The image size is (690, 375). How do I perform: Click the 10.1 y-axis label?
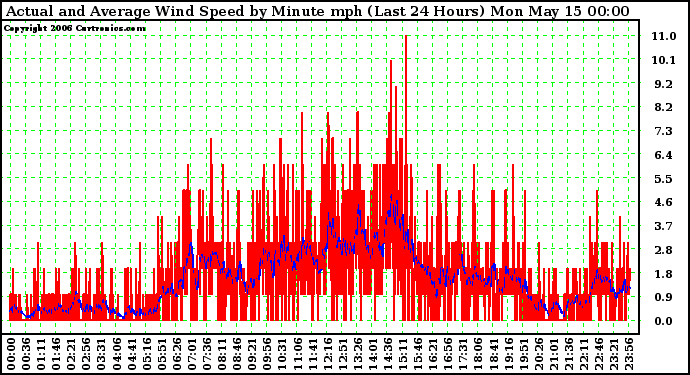[664, 60]
